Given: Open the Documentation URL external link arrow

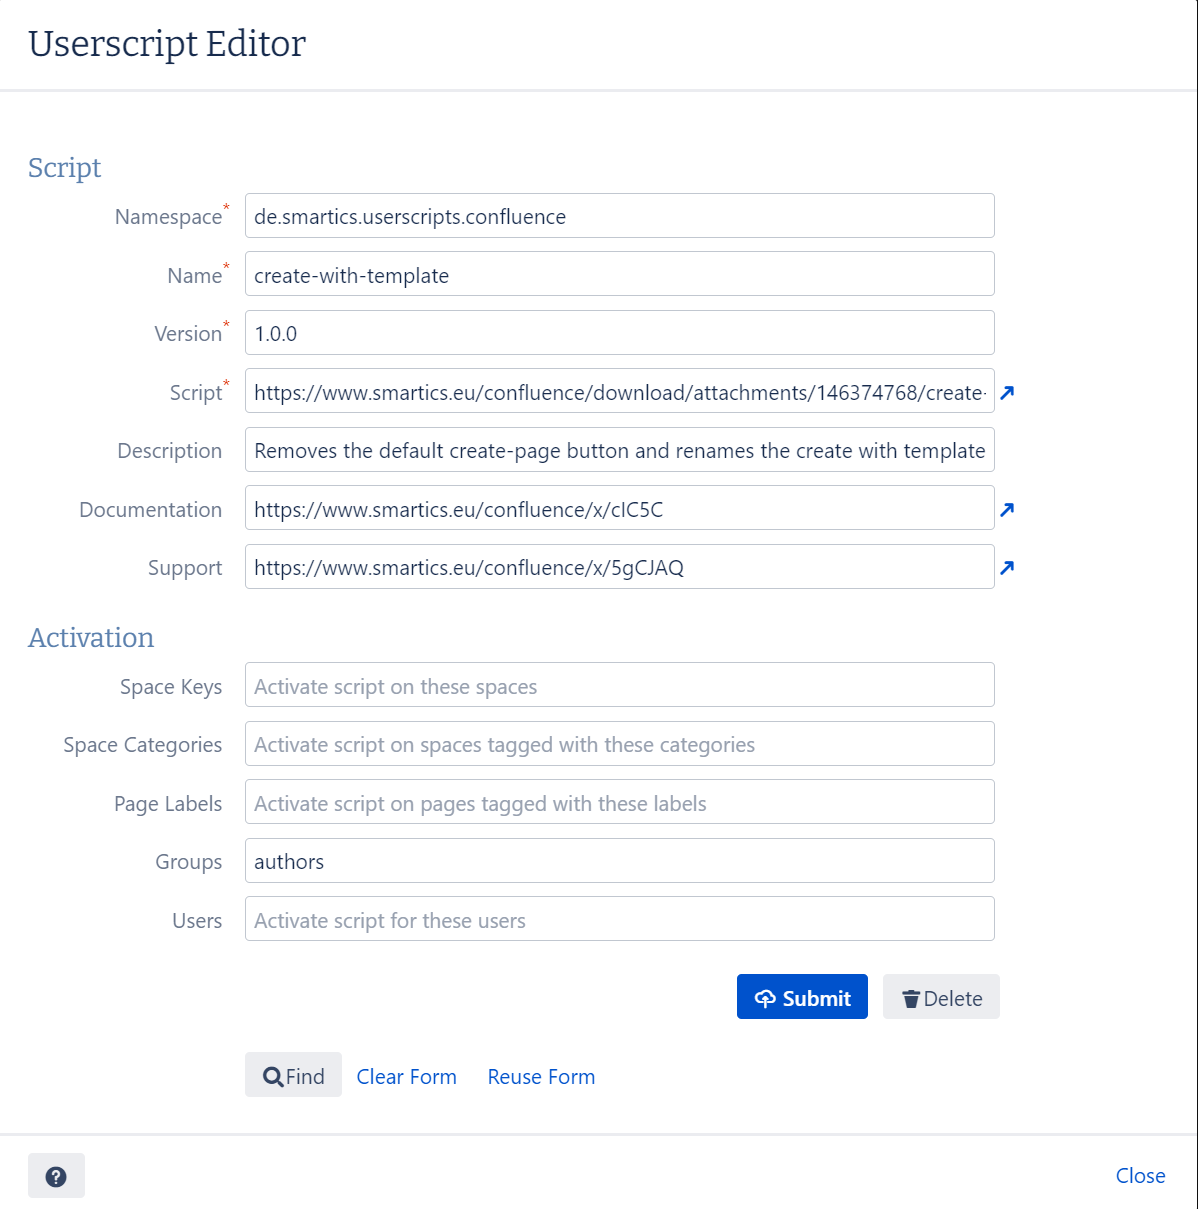Looking at the screenshot, I should [x=1007, y=510].
